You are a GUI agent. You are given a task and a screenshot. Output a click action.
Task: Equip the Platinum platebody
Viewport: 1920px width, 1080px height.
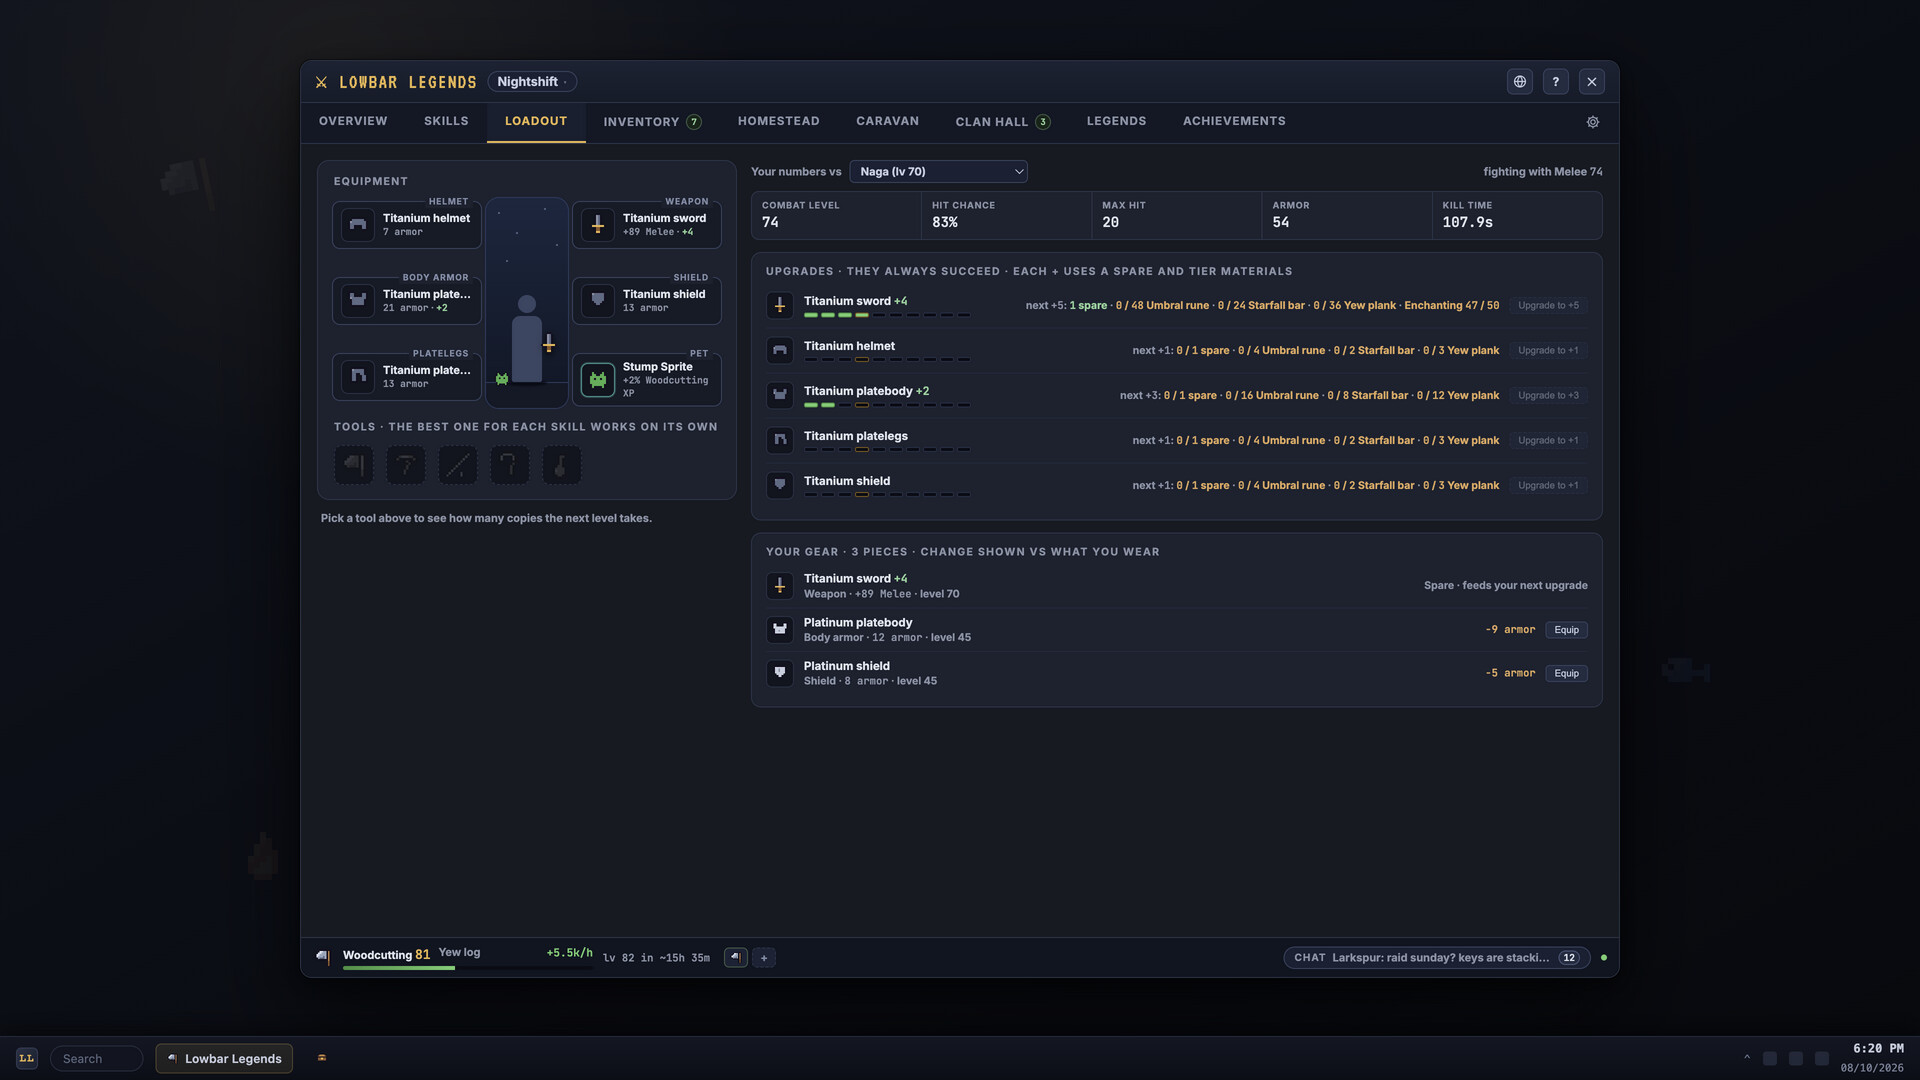point(1566,630)
